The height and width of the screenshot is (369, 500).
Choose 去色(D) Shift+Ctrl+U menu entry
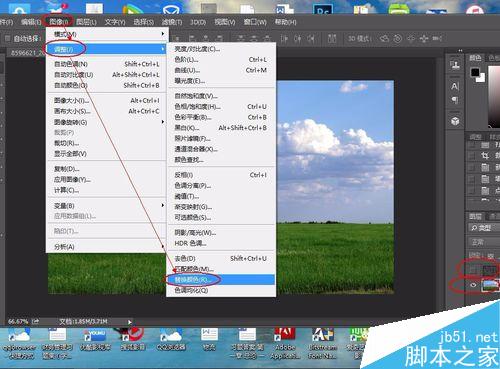coord(221,258)
